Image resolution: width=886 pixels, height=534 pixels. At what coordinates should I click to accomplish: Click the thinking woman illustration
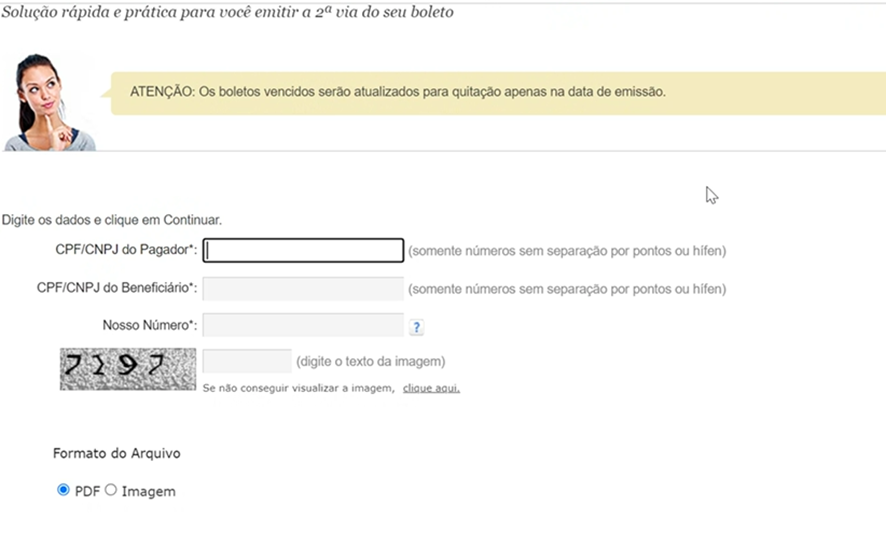49,102
